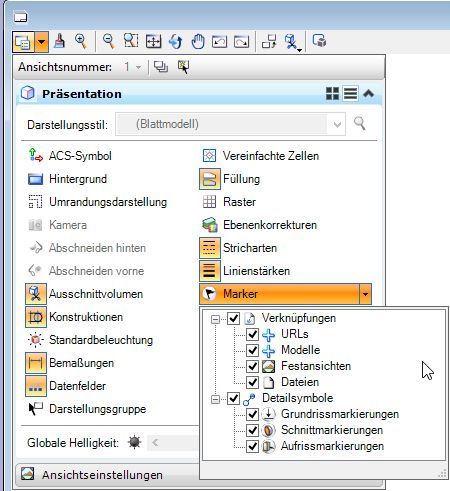Image resolution: width=450 pixels, height=491 pixels.
Task: Click the Update View brush icon
Action: (x=60, y=42)
